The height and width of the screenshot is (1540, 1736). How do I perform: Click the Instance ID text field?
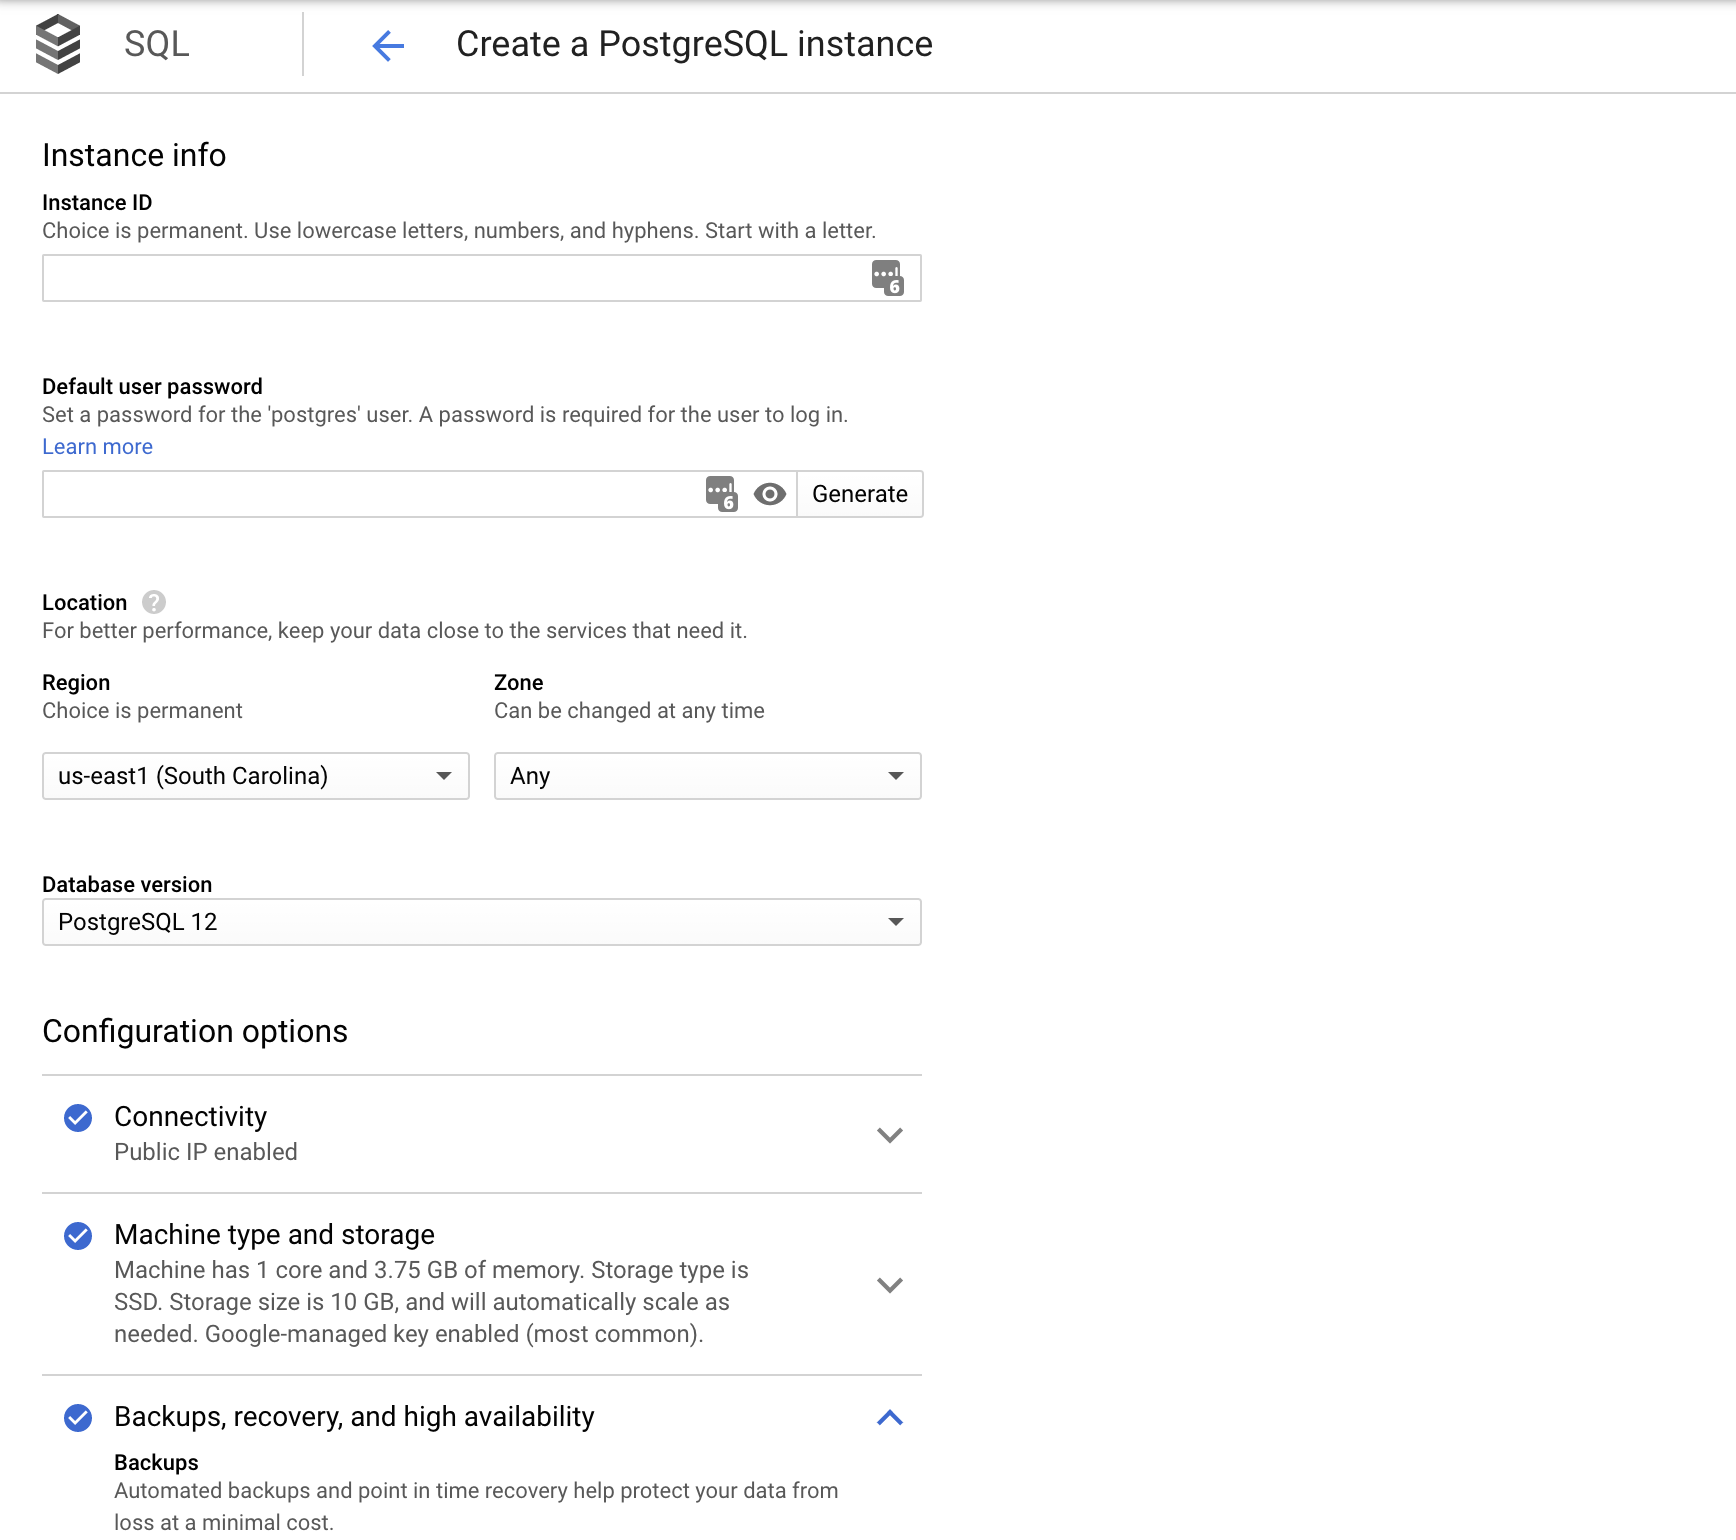click(450, 278)
